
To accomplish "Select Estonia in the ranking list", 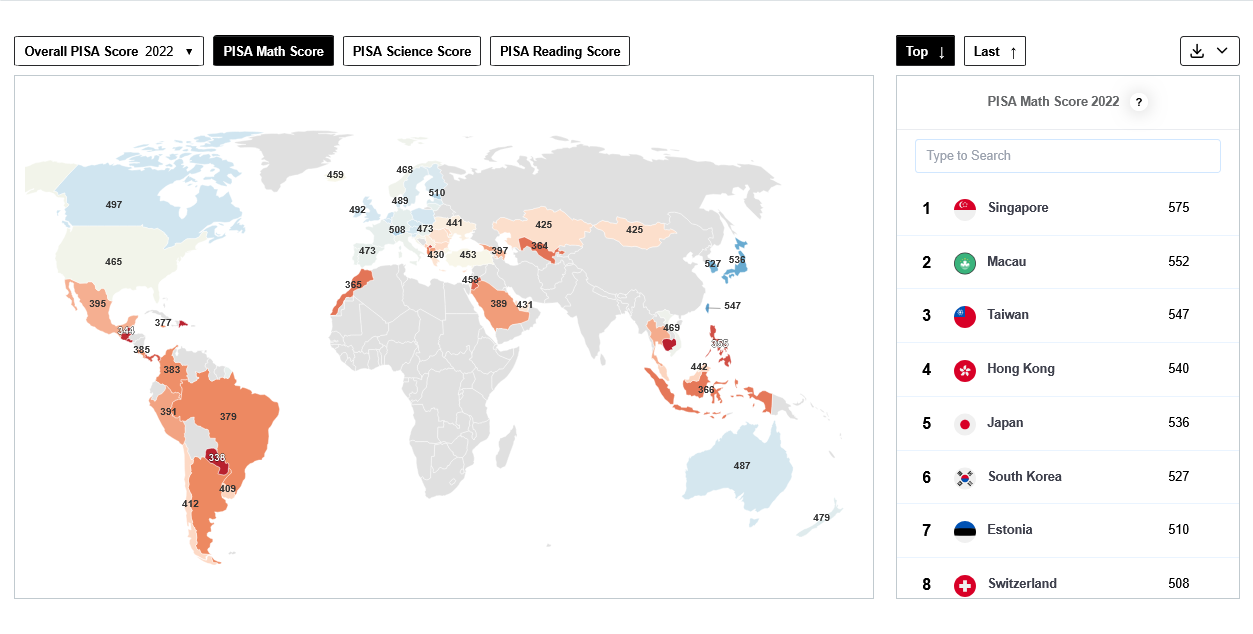I will pyautogui.click(x=1067, y=531).
